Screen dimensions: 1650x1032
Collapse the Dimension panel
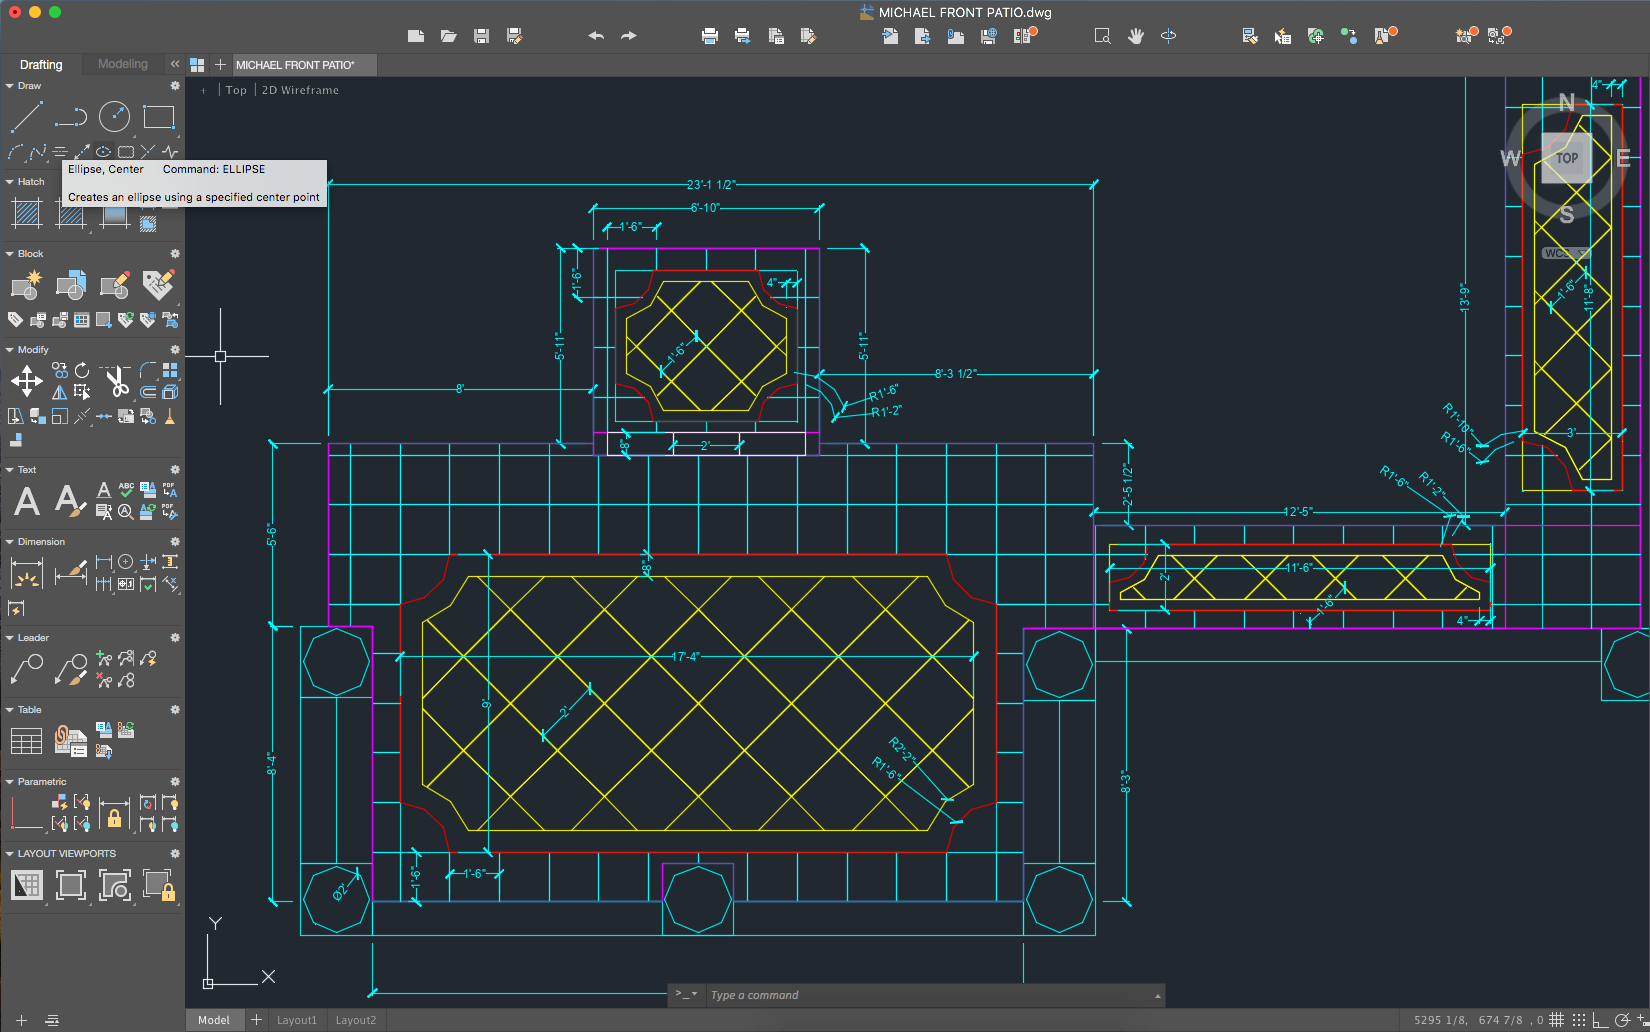click(10, 542)
